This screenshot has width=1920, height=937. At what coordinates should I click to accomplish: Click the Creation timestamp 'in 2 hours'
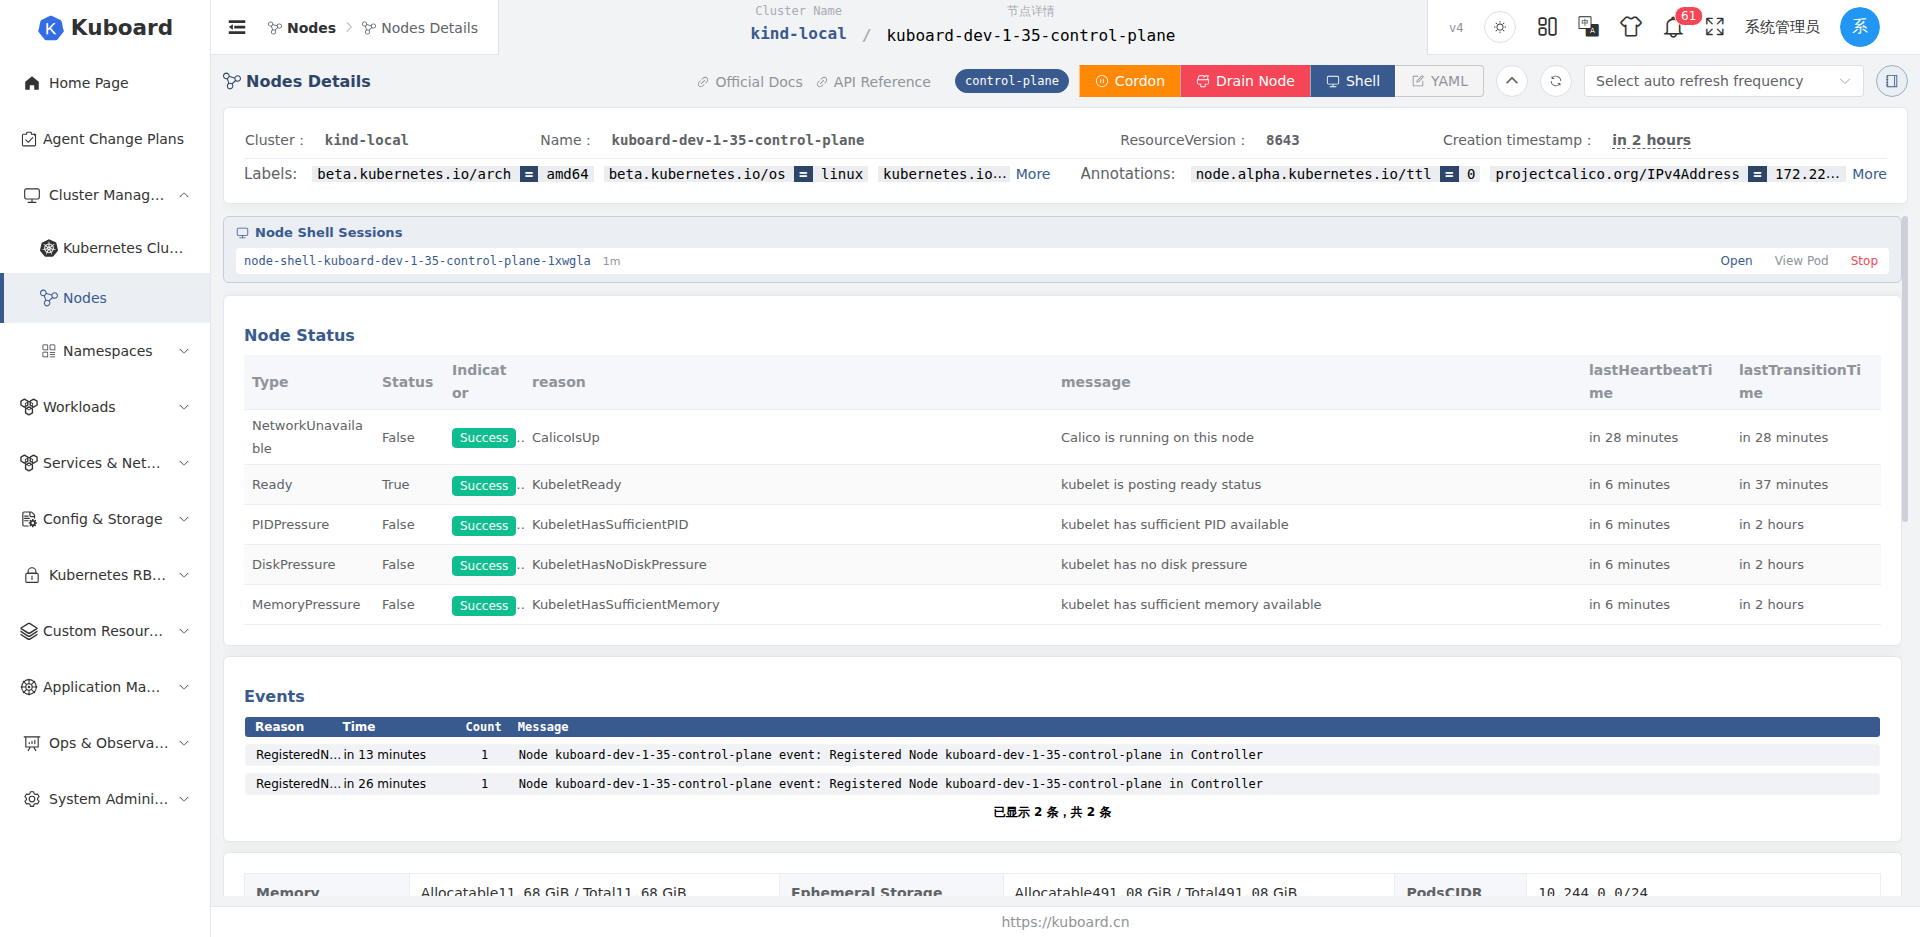[x=1651, y=140]
